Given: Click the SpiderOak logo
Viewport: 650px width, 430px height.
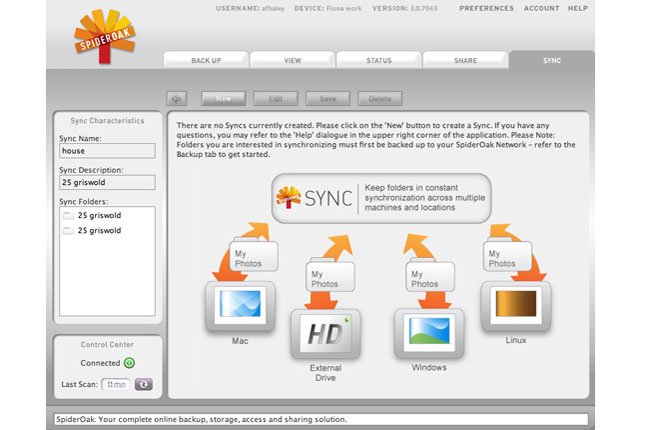Looking at the screenshot, I should point(104,36).
